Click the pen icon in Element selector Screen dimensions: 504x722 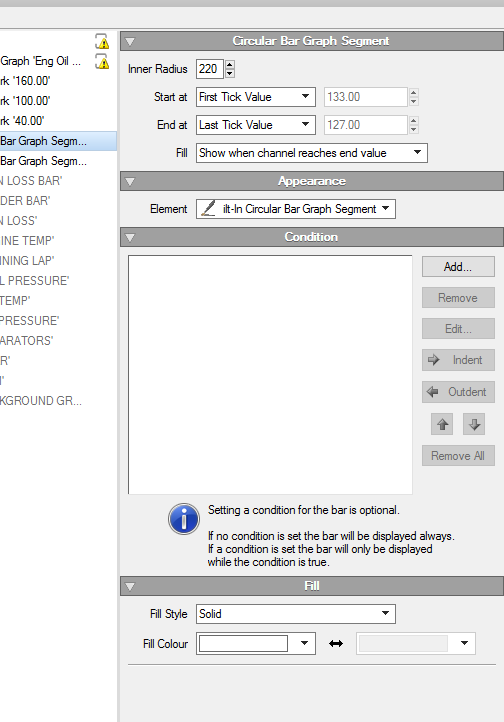(209, 209)
